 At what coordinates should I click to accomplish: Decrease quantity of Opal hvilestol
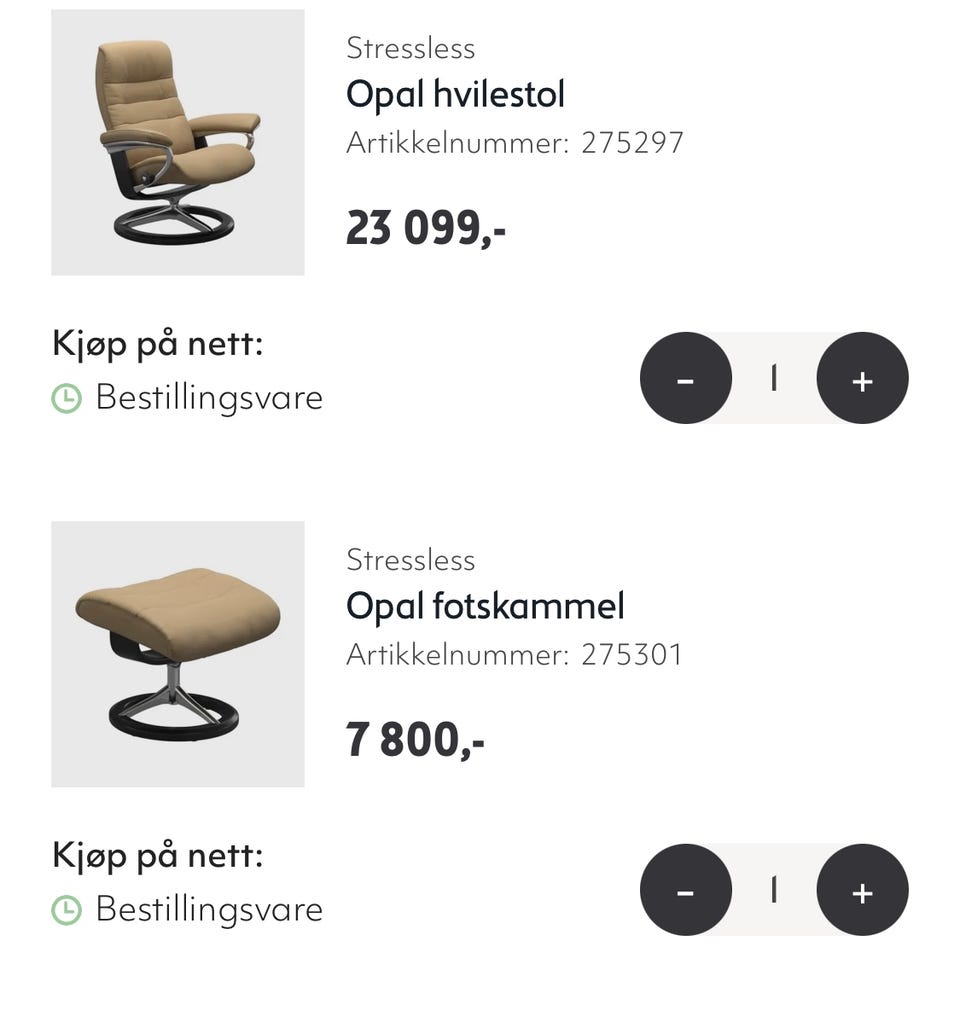pos(686,379)
